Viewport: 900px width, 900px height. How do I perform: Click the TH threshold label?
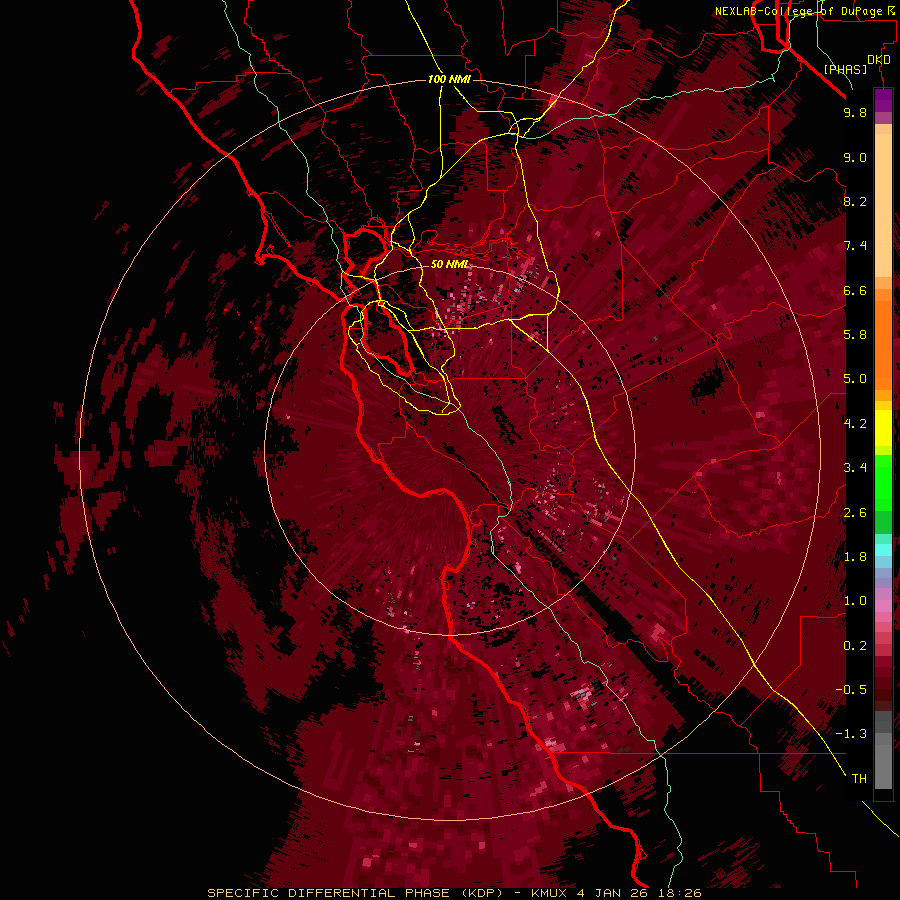pos(859,779)
